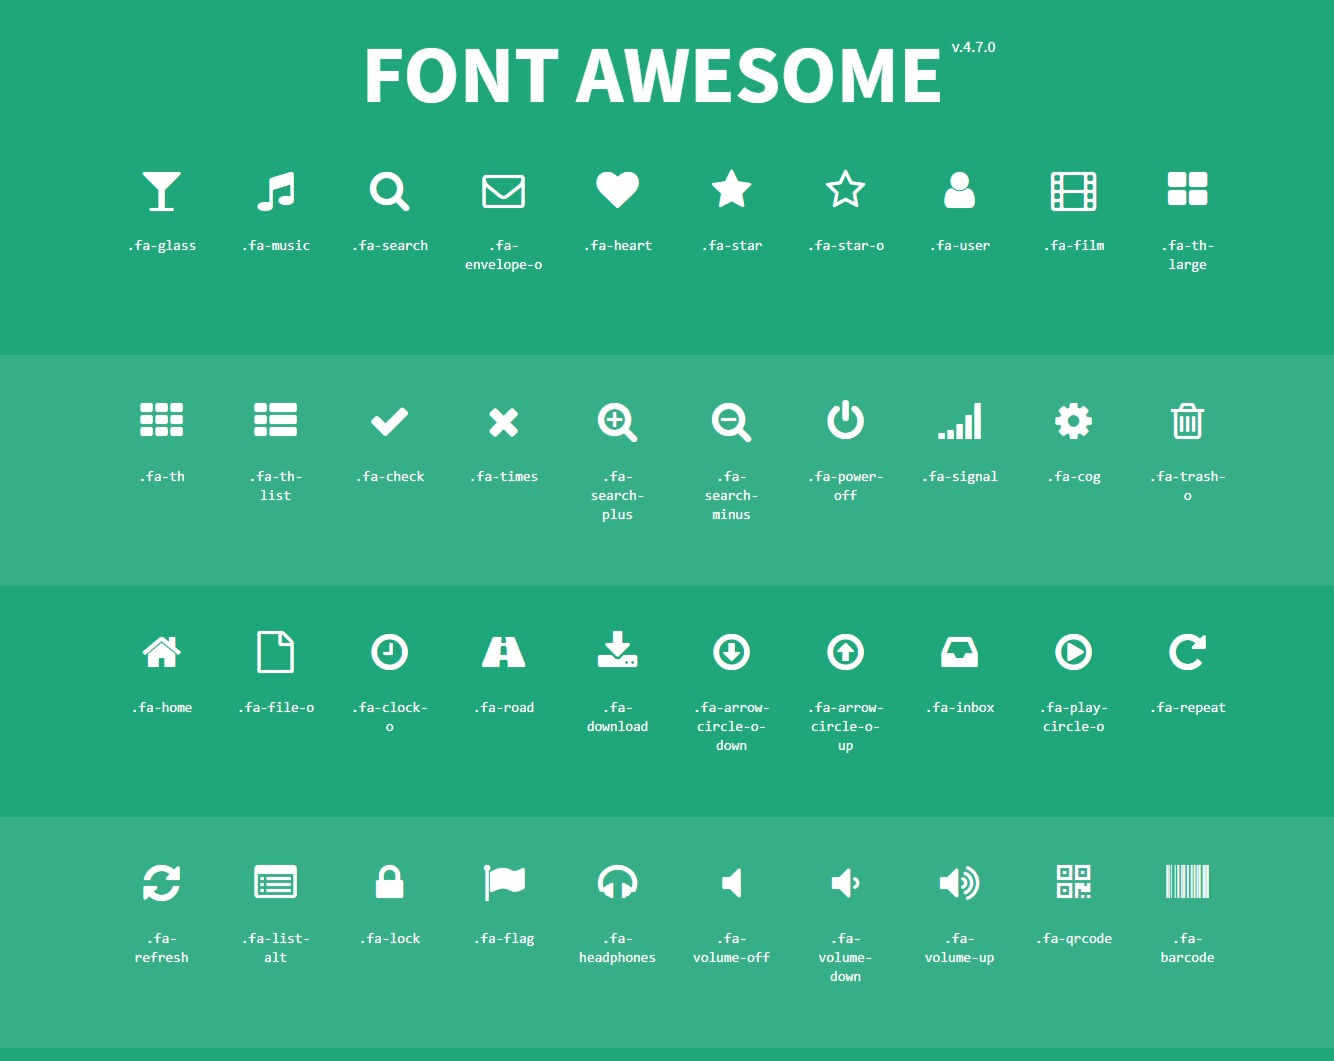Select the ".fa-search-plus" label text
This screenshot has height=1061, width=1334.
click(x=618, y=495)
